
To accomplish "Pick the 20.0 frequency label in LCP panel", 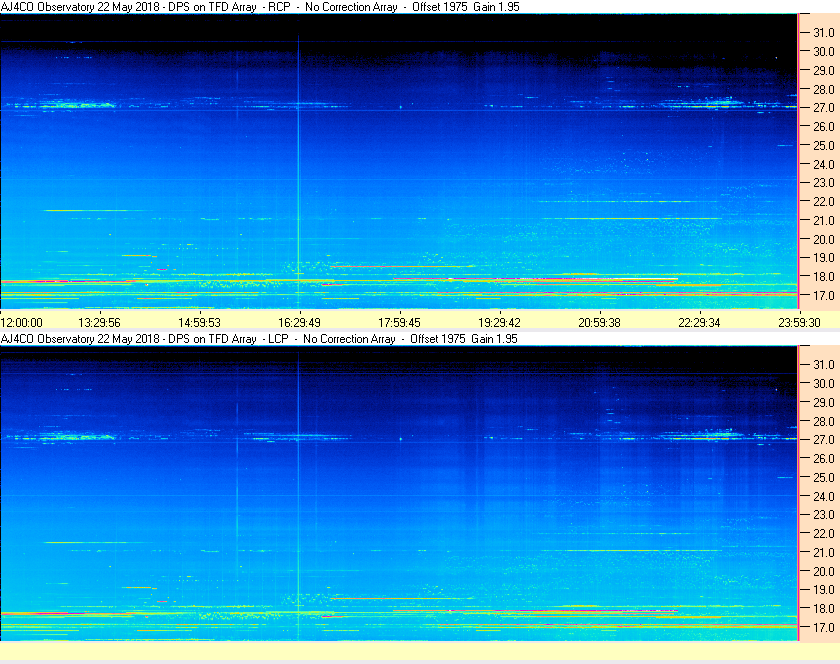I will [x=824, y=571].
